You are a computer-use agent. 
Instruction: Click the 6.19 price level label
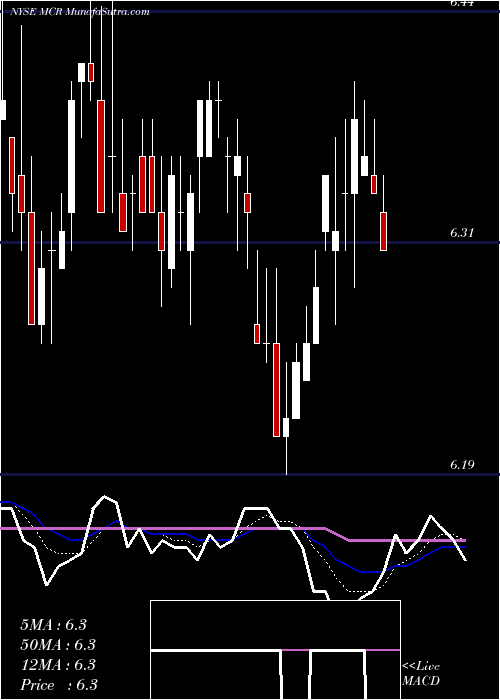pyautogui.click(x=462, y=465)
